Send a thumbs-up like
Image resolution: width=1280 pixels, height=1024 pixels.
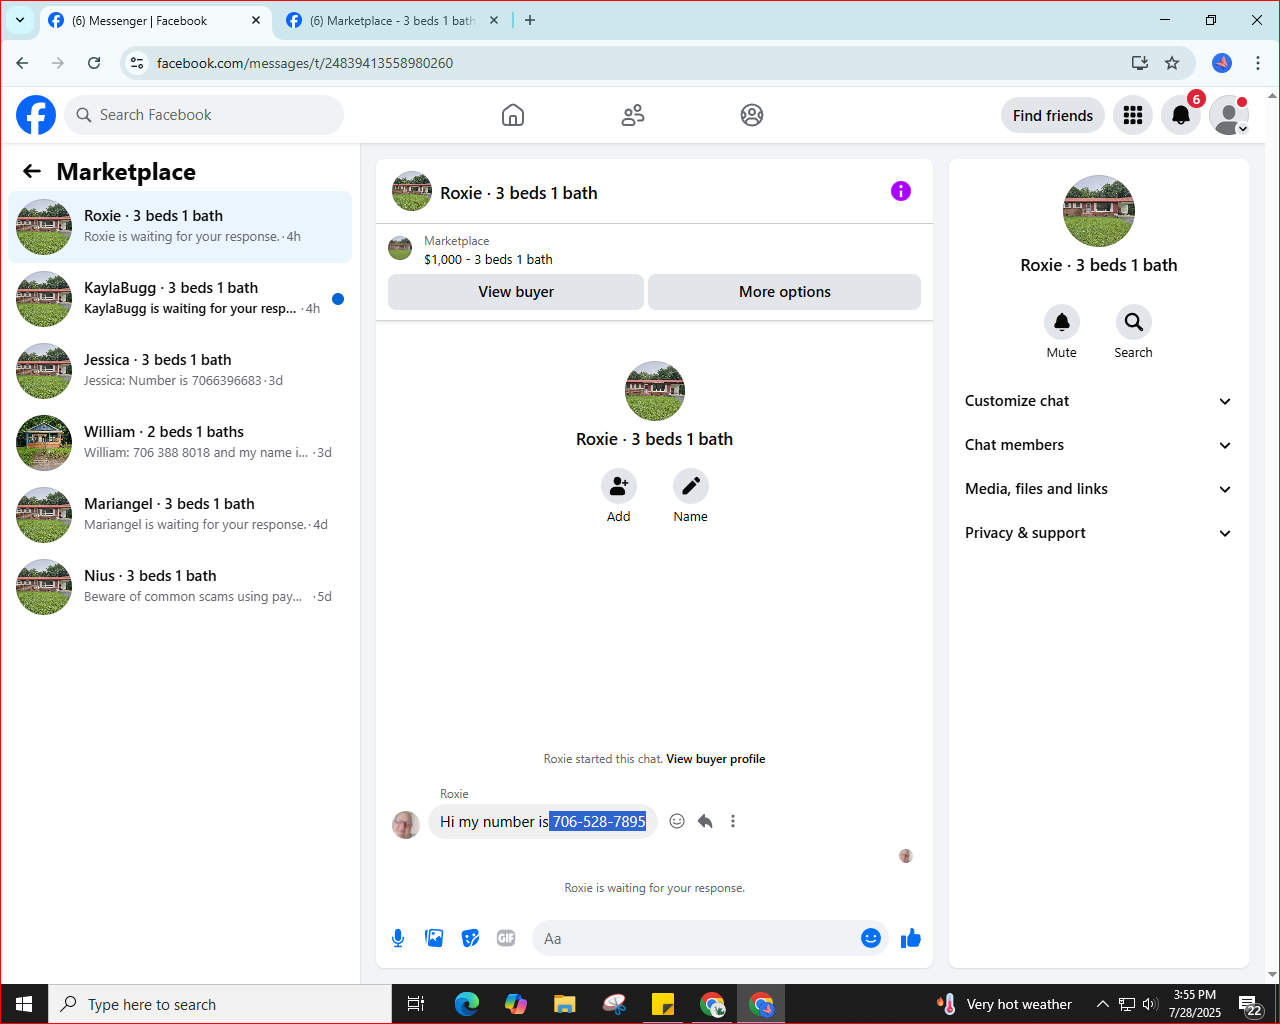pos(910,938)
